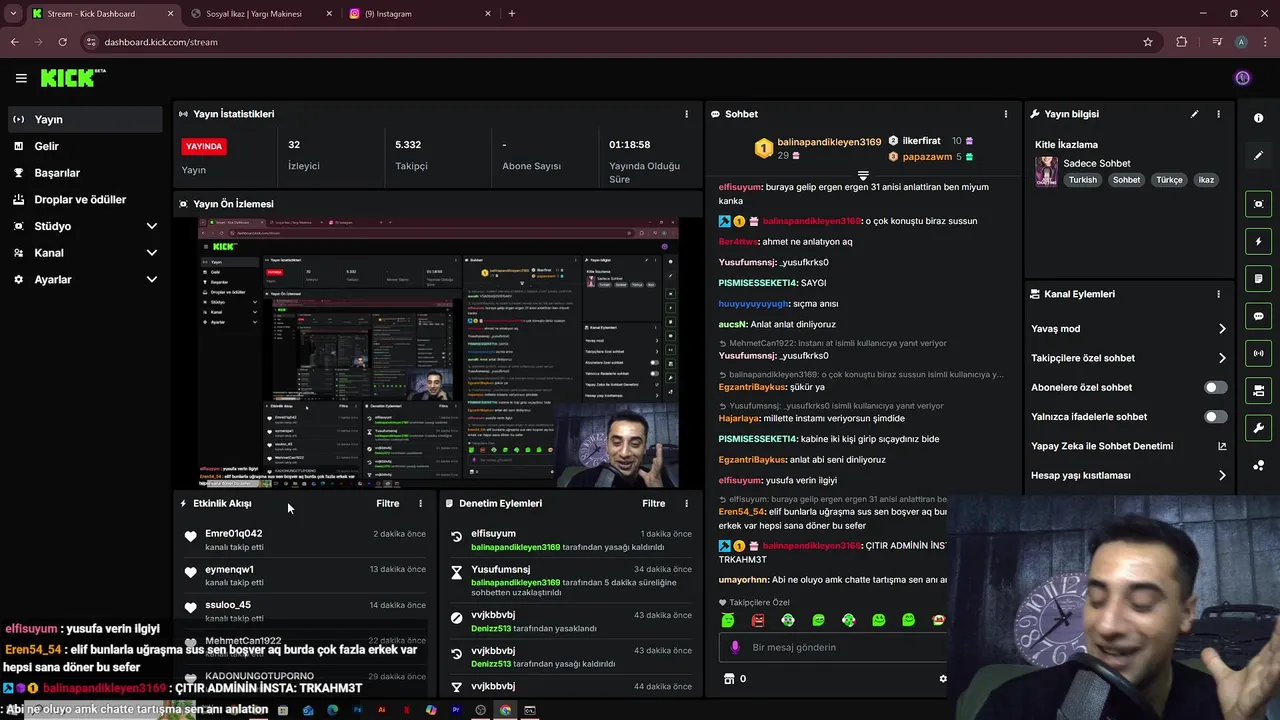The width and height of the screenshot is (1280, 720).
Task: Toggle the stream preview widget icon
Action: coord(1258,204)
